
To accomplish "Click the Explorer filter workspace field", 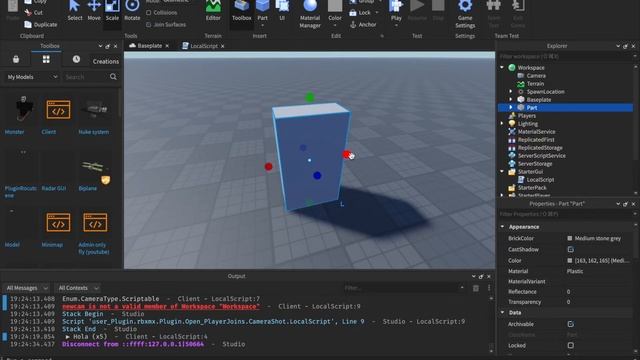I will 565,56.
